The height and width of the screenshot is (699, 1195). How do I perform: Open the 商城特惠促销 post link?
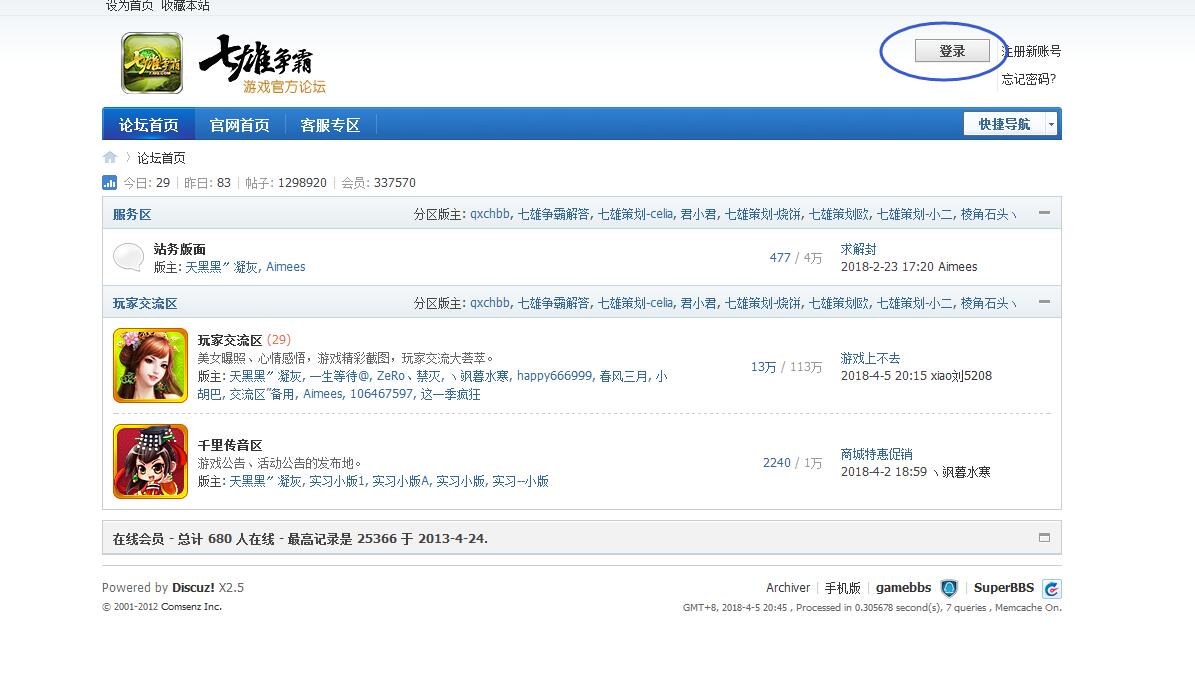click(876, 454)
